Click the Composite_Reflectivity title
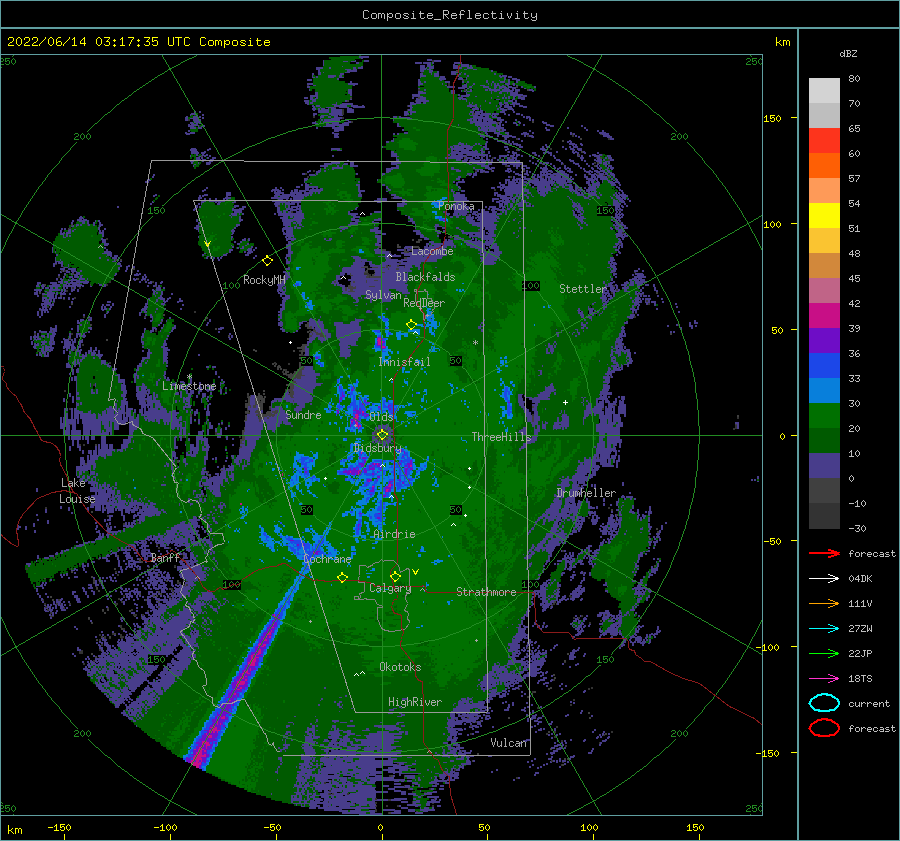Image resolution: width=900 pixels, height=841 pixels. click(x=449, y=15)
